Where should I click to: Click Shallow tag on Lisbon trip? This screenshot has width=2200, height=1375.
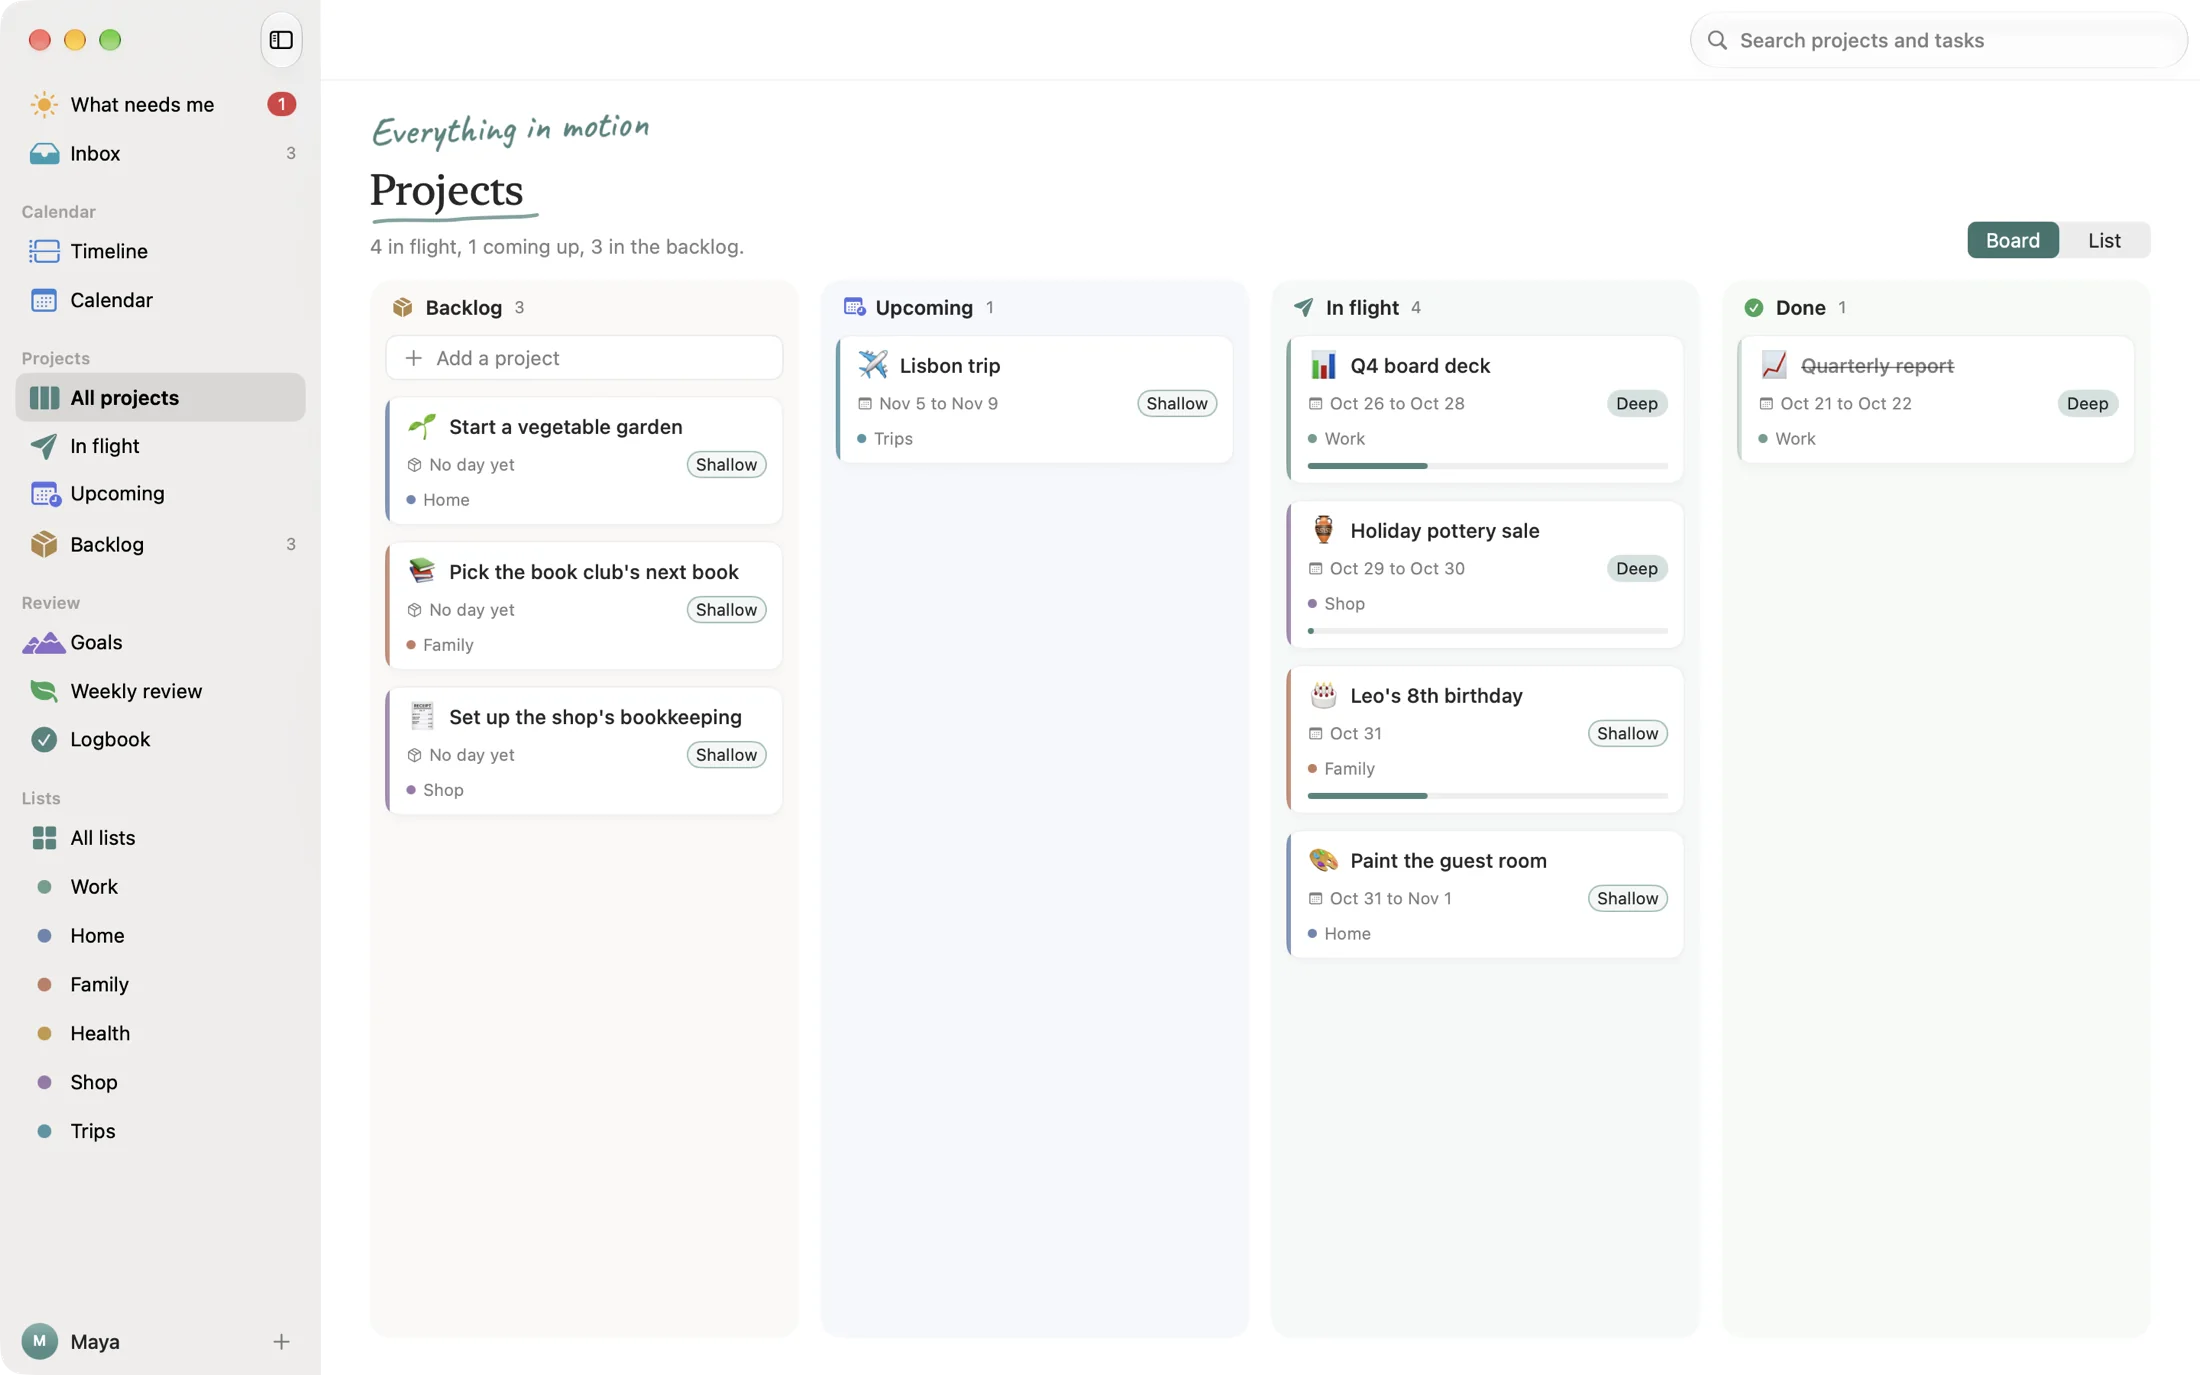(1176, 403)
